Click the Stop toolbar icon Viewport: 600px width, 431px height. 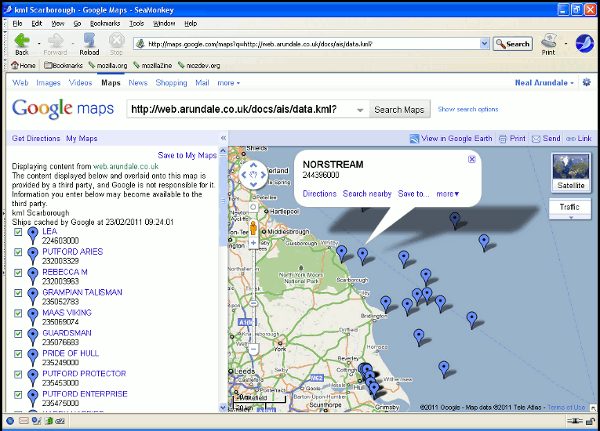tap(116, 40)
